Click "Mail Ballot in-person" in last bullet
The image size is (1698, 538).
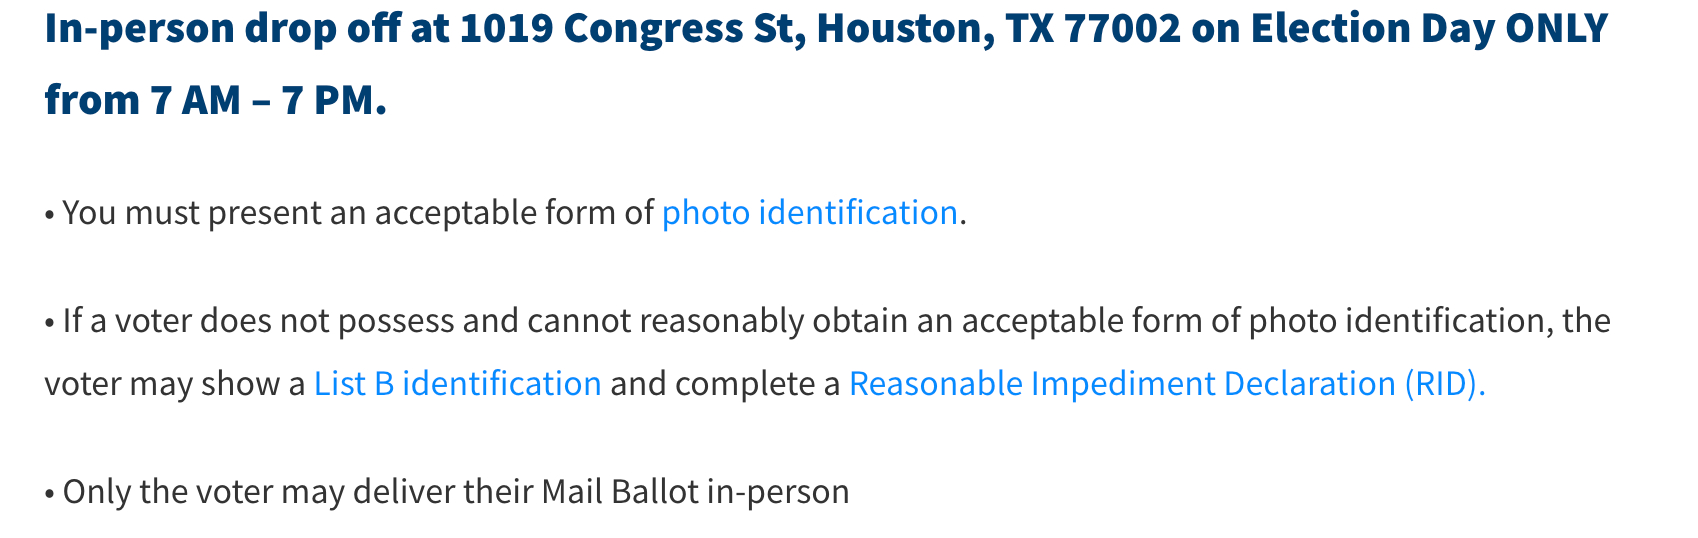694,492
